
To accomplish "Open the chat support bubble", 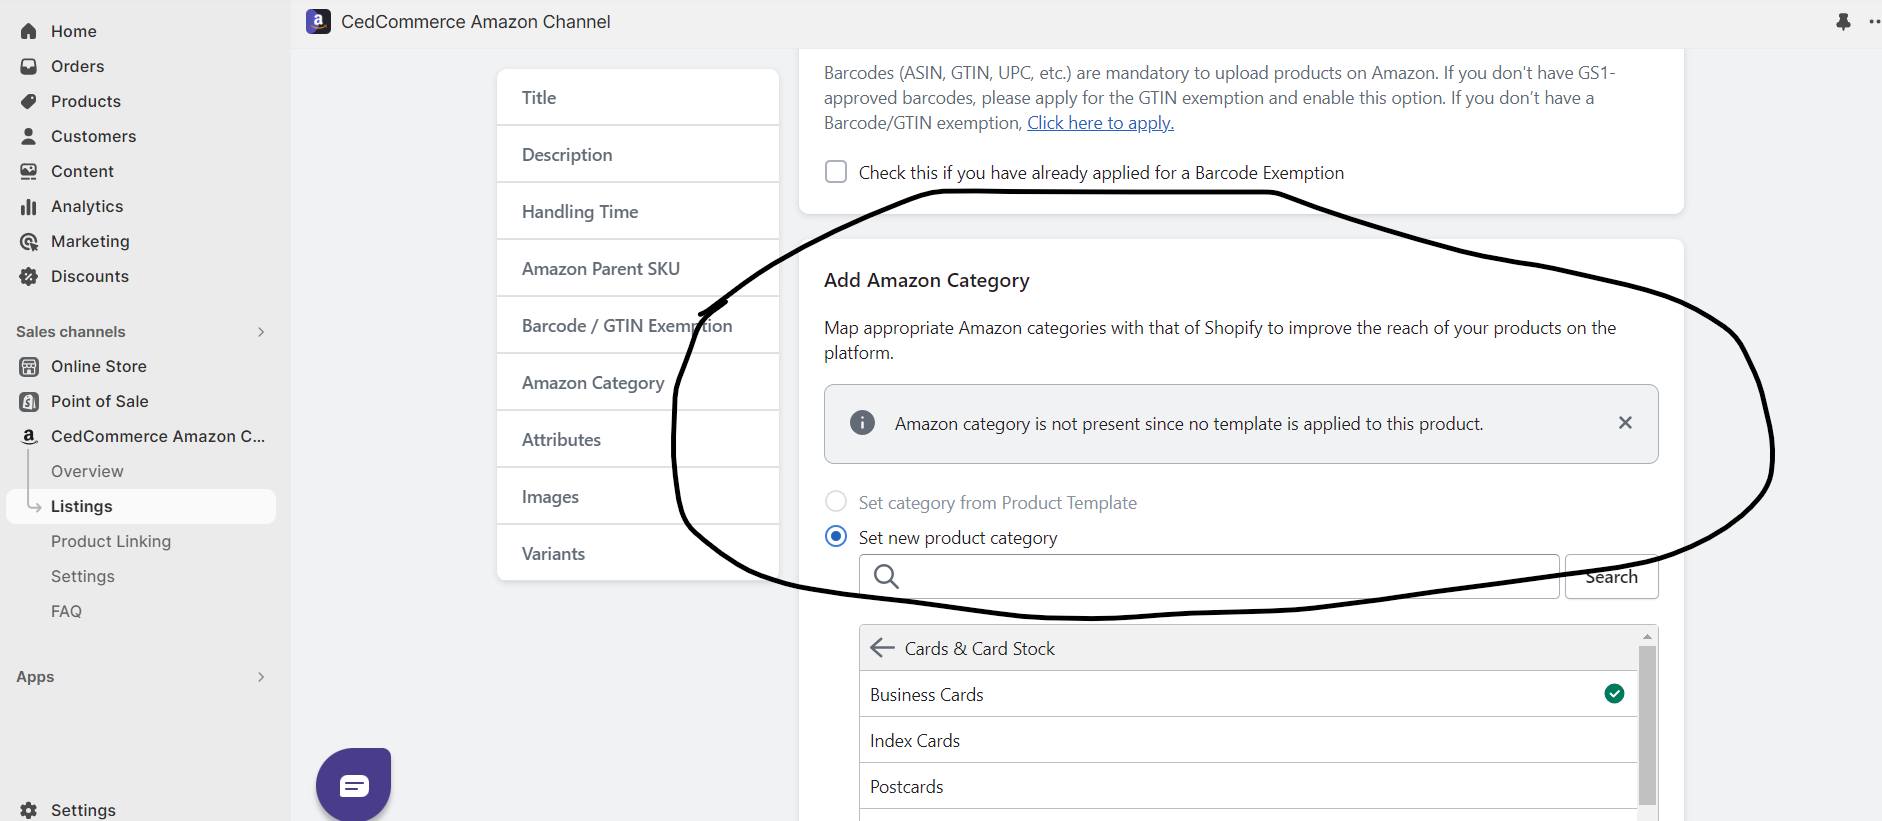I will 354,785.
